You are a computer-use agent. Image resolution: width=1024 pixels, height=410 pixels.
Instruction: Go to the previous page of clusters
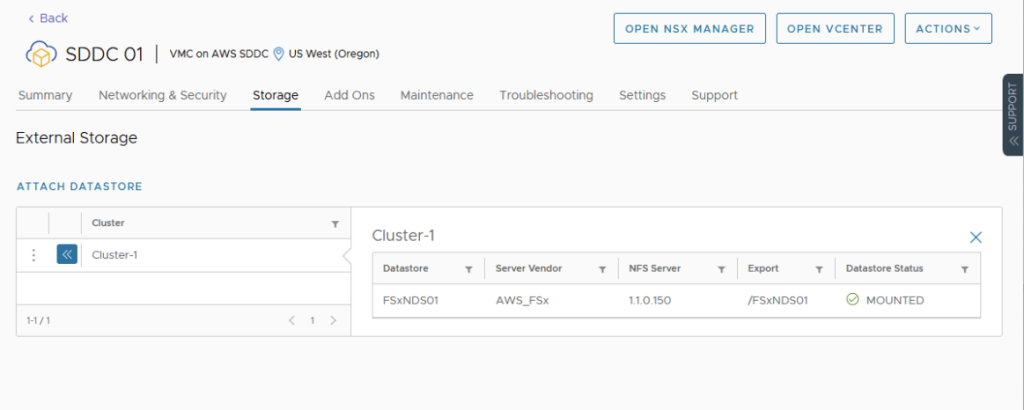click(291, 321)
